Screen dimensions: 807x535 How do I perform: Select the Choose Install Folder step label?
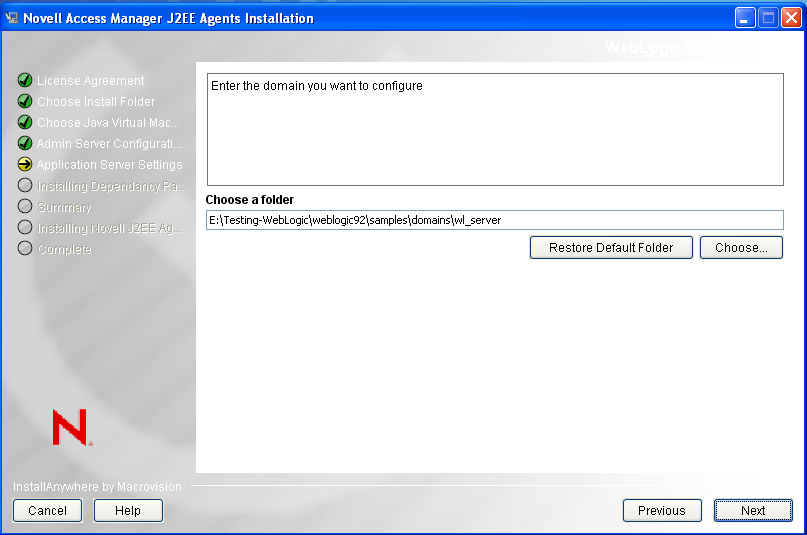(96, 102)
